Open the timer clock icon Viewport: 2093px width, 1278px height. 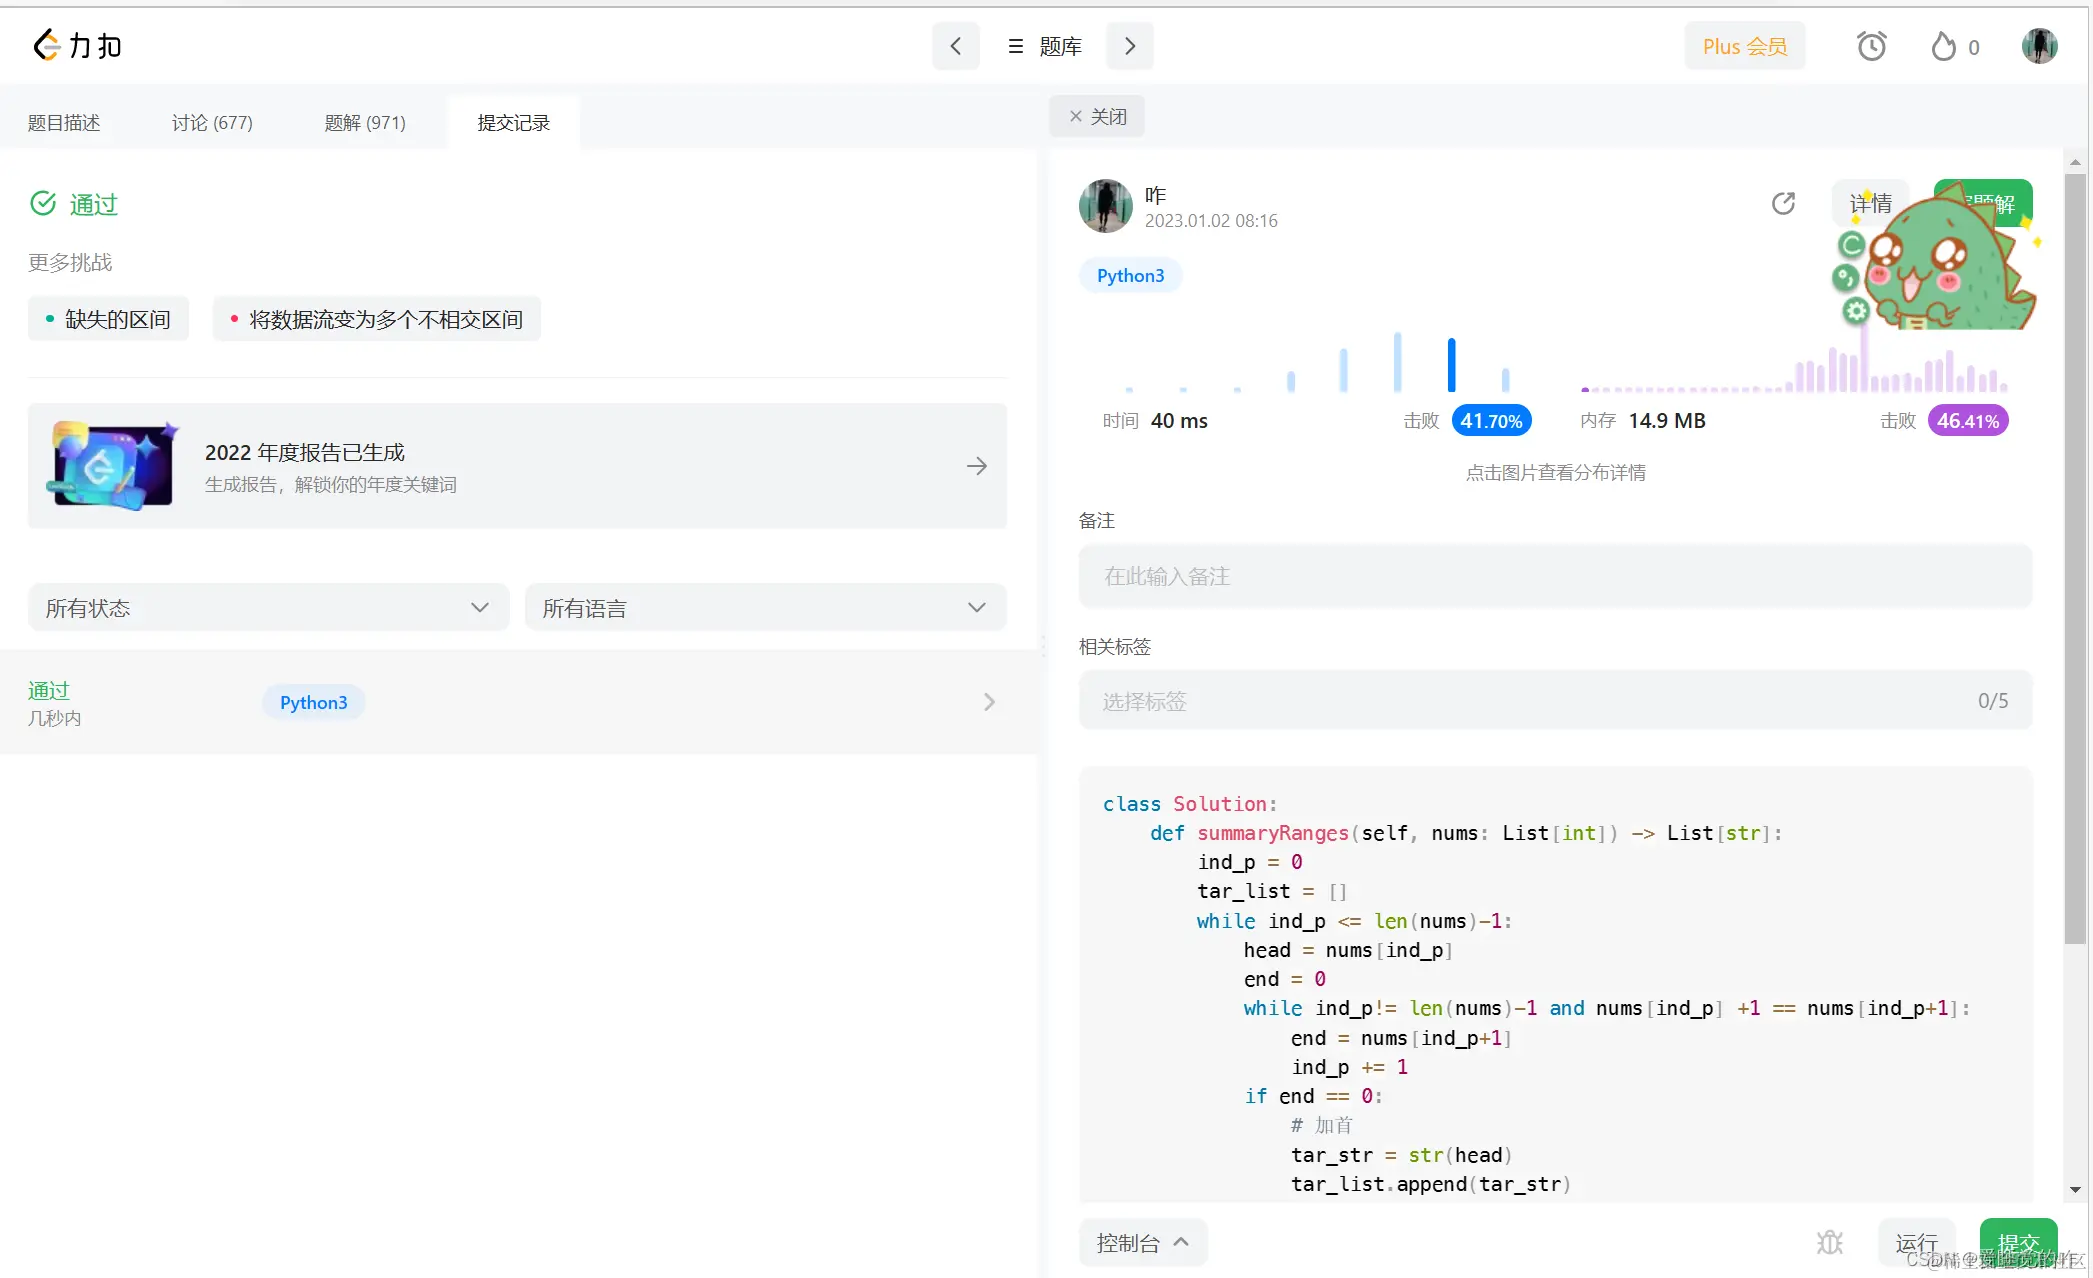tap(1871, 46)
